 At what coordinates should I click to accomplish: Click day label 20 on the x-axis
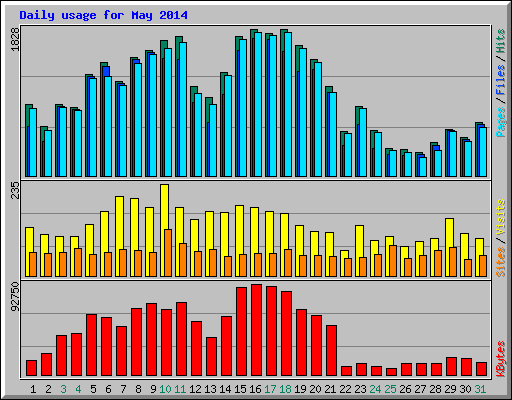[315, 389]
